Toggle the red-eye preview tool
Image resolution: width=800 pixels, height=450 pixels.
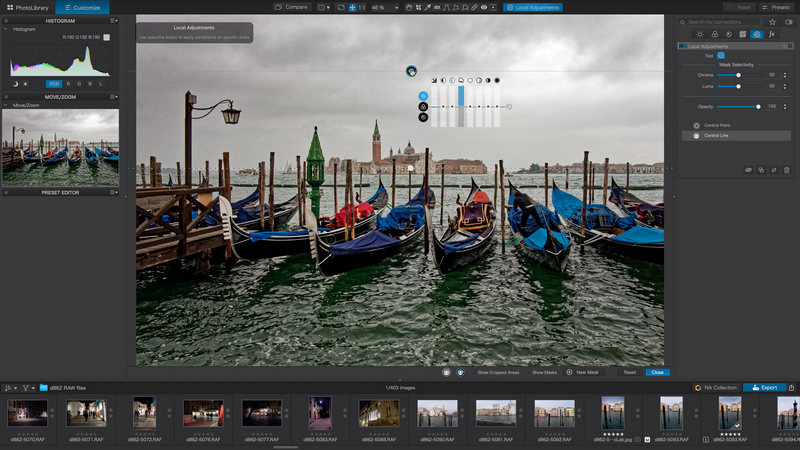point(484,7)
